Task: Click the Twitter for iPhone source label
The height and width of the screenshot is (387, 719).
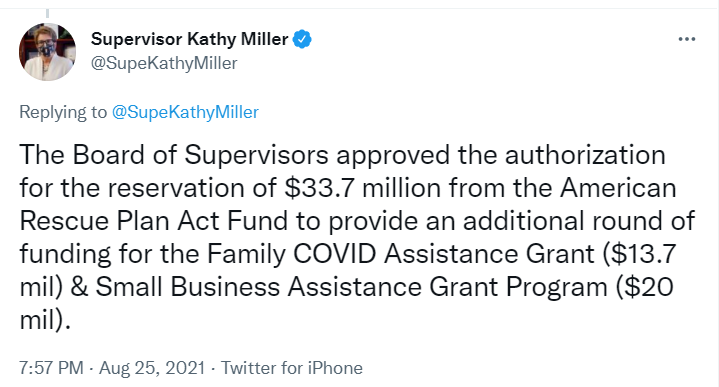Action: click(292, 368)
